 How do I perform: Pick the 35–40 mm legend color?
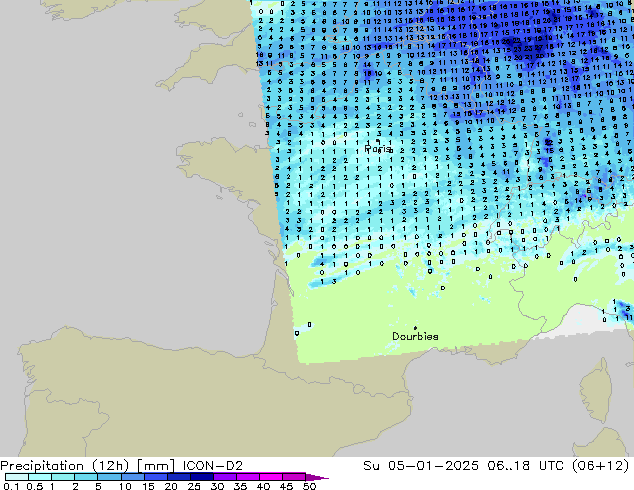[247, 477]
